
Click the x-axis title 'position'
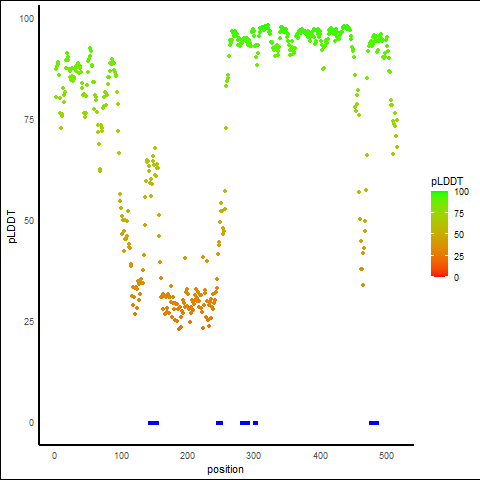(225, 469)
